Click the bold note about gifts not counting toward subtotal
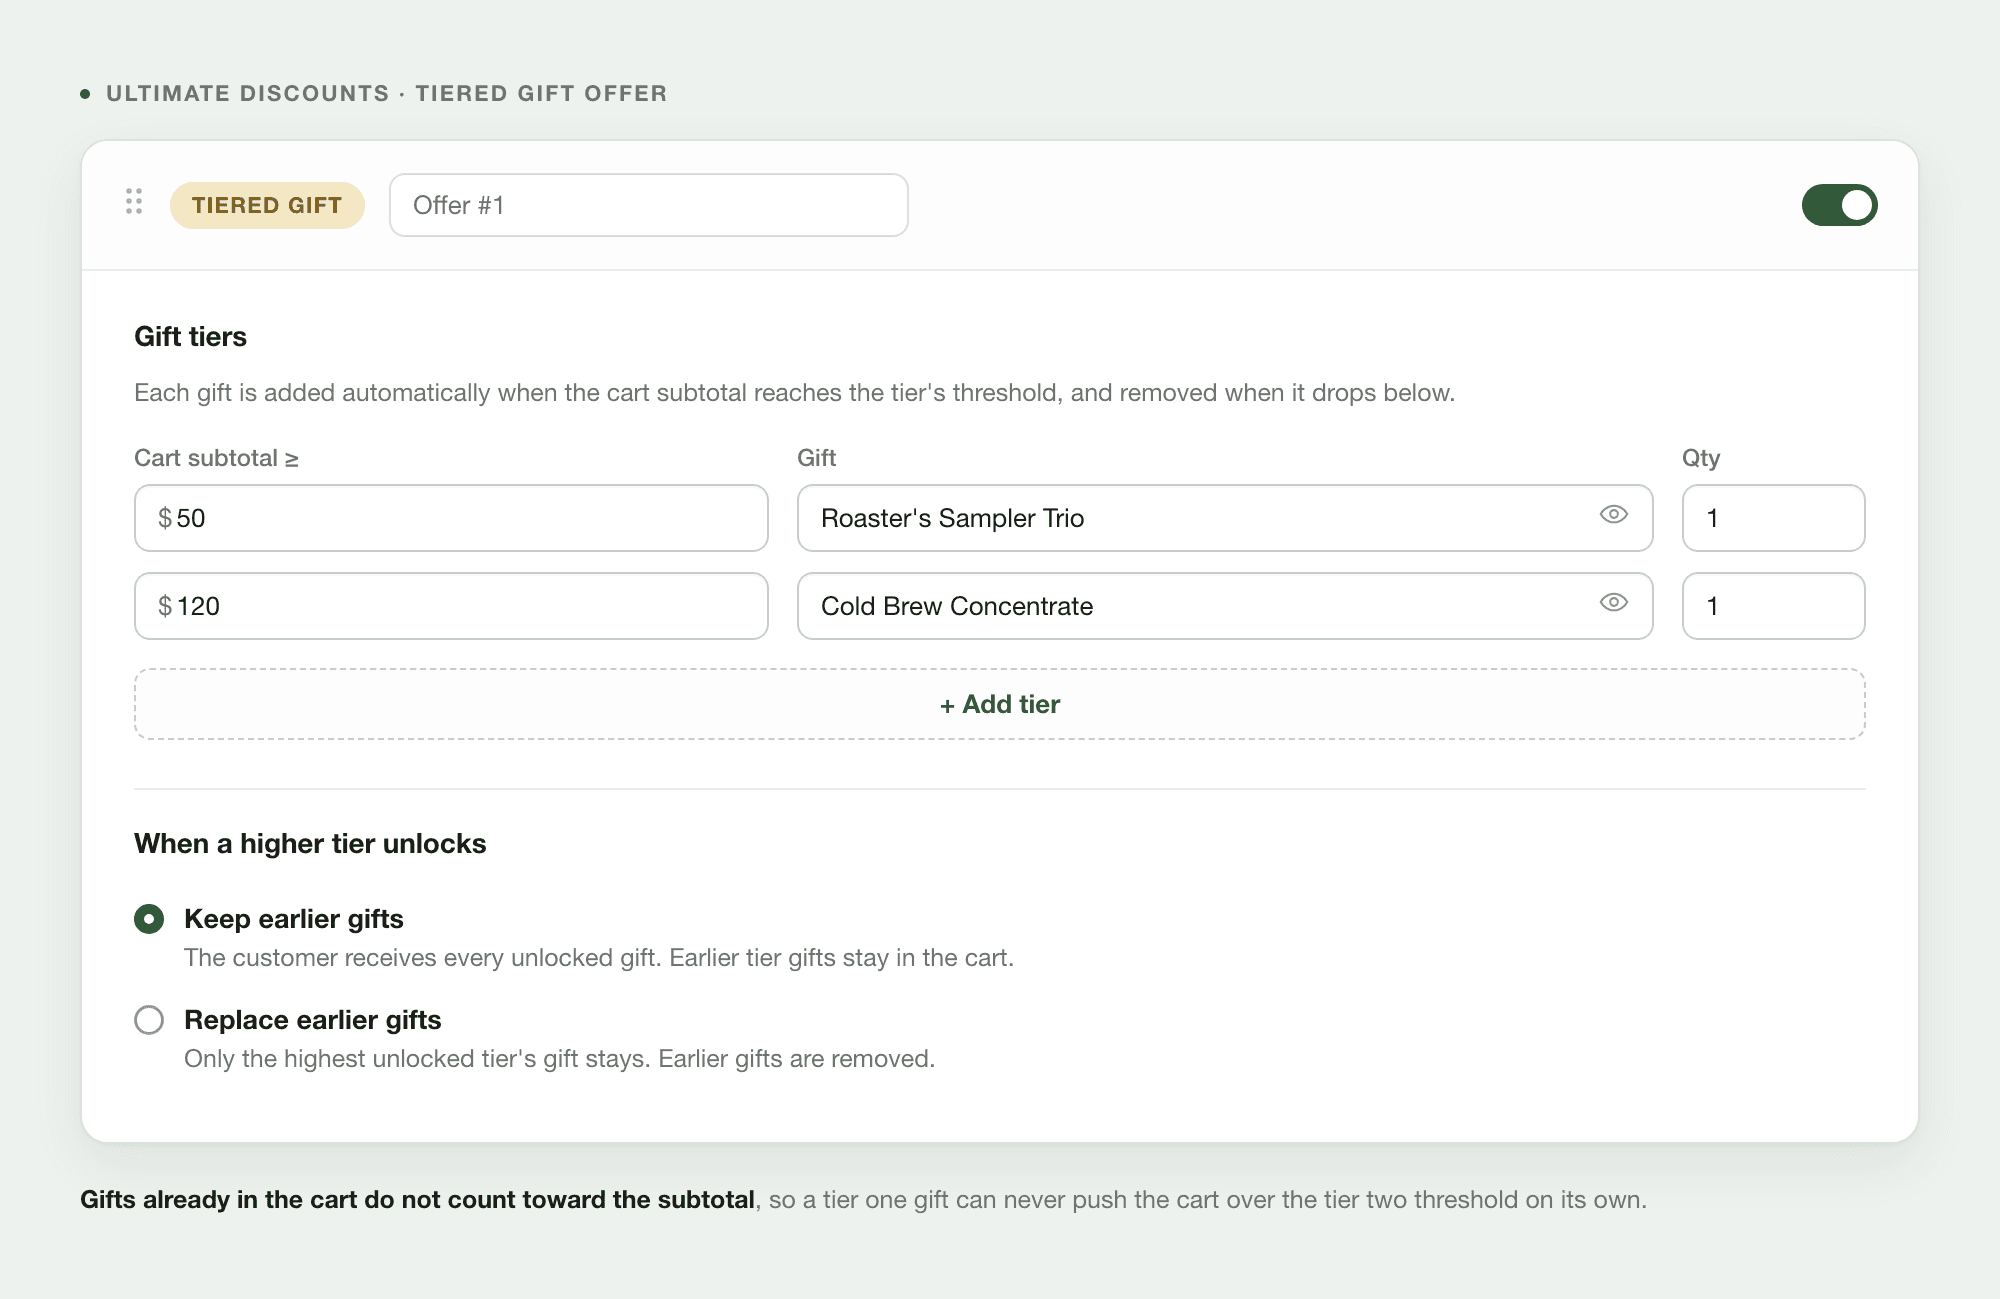 pyautogui.click(x=417, y=1200)
